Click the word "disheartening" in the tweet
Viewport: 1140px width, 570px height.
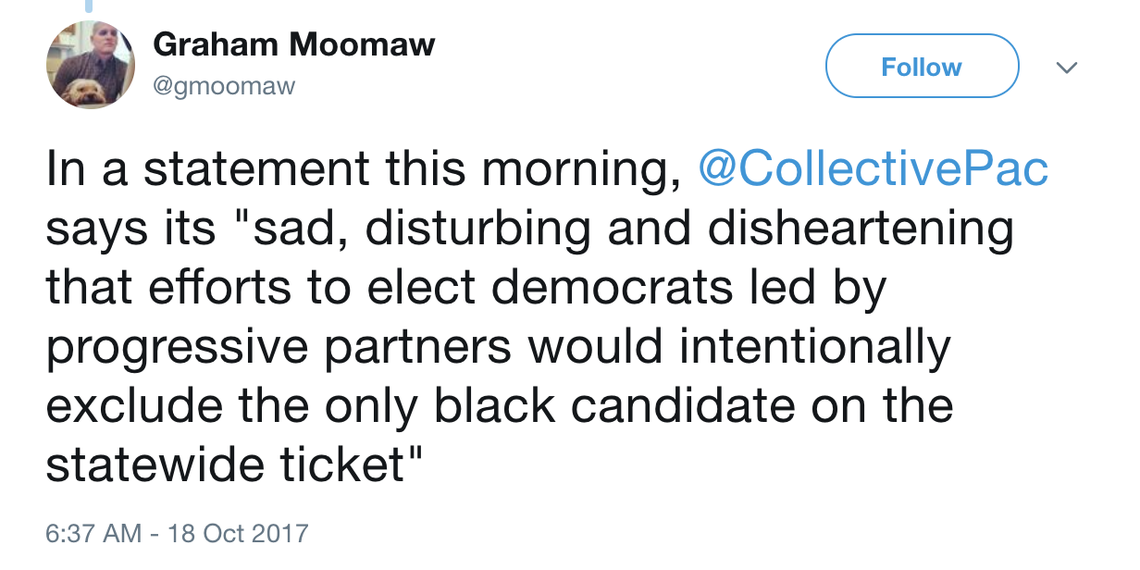tap(860, 228)
